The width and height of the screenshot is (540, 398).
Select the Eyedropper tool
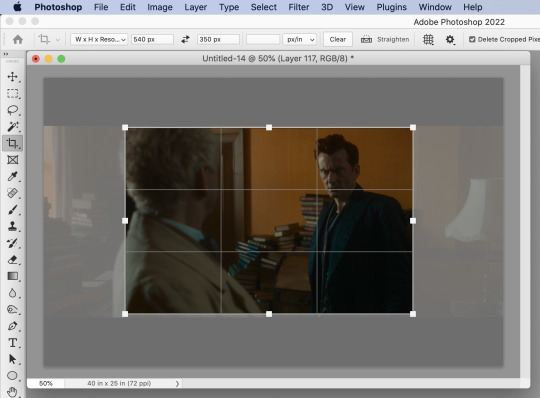point(13,176)
